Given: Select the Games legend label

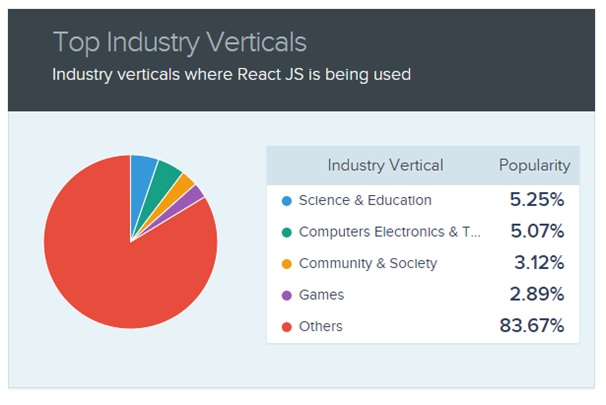Looking at the screenshot, I should tap(322, 294).
